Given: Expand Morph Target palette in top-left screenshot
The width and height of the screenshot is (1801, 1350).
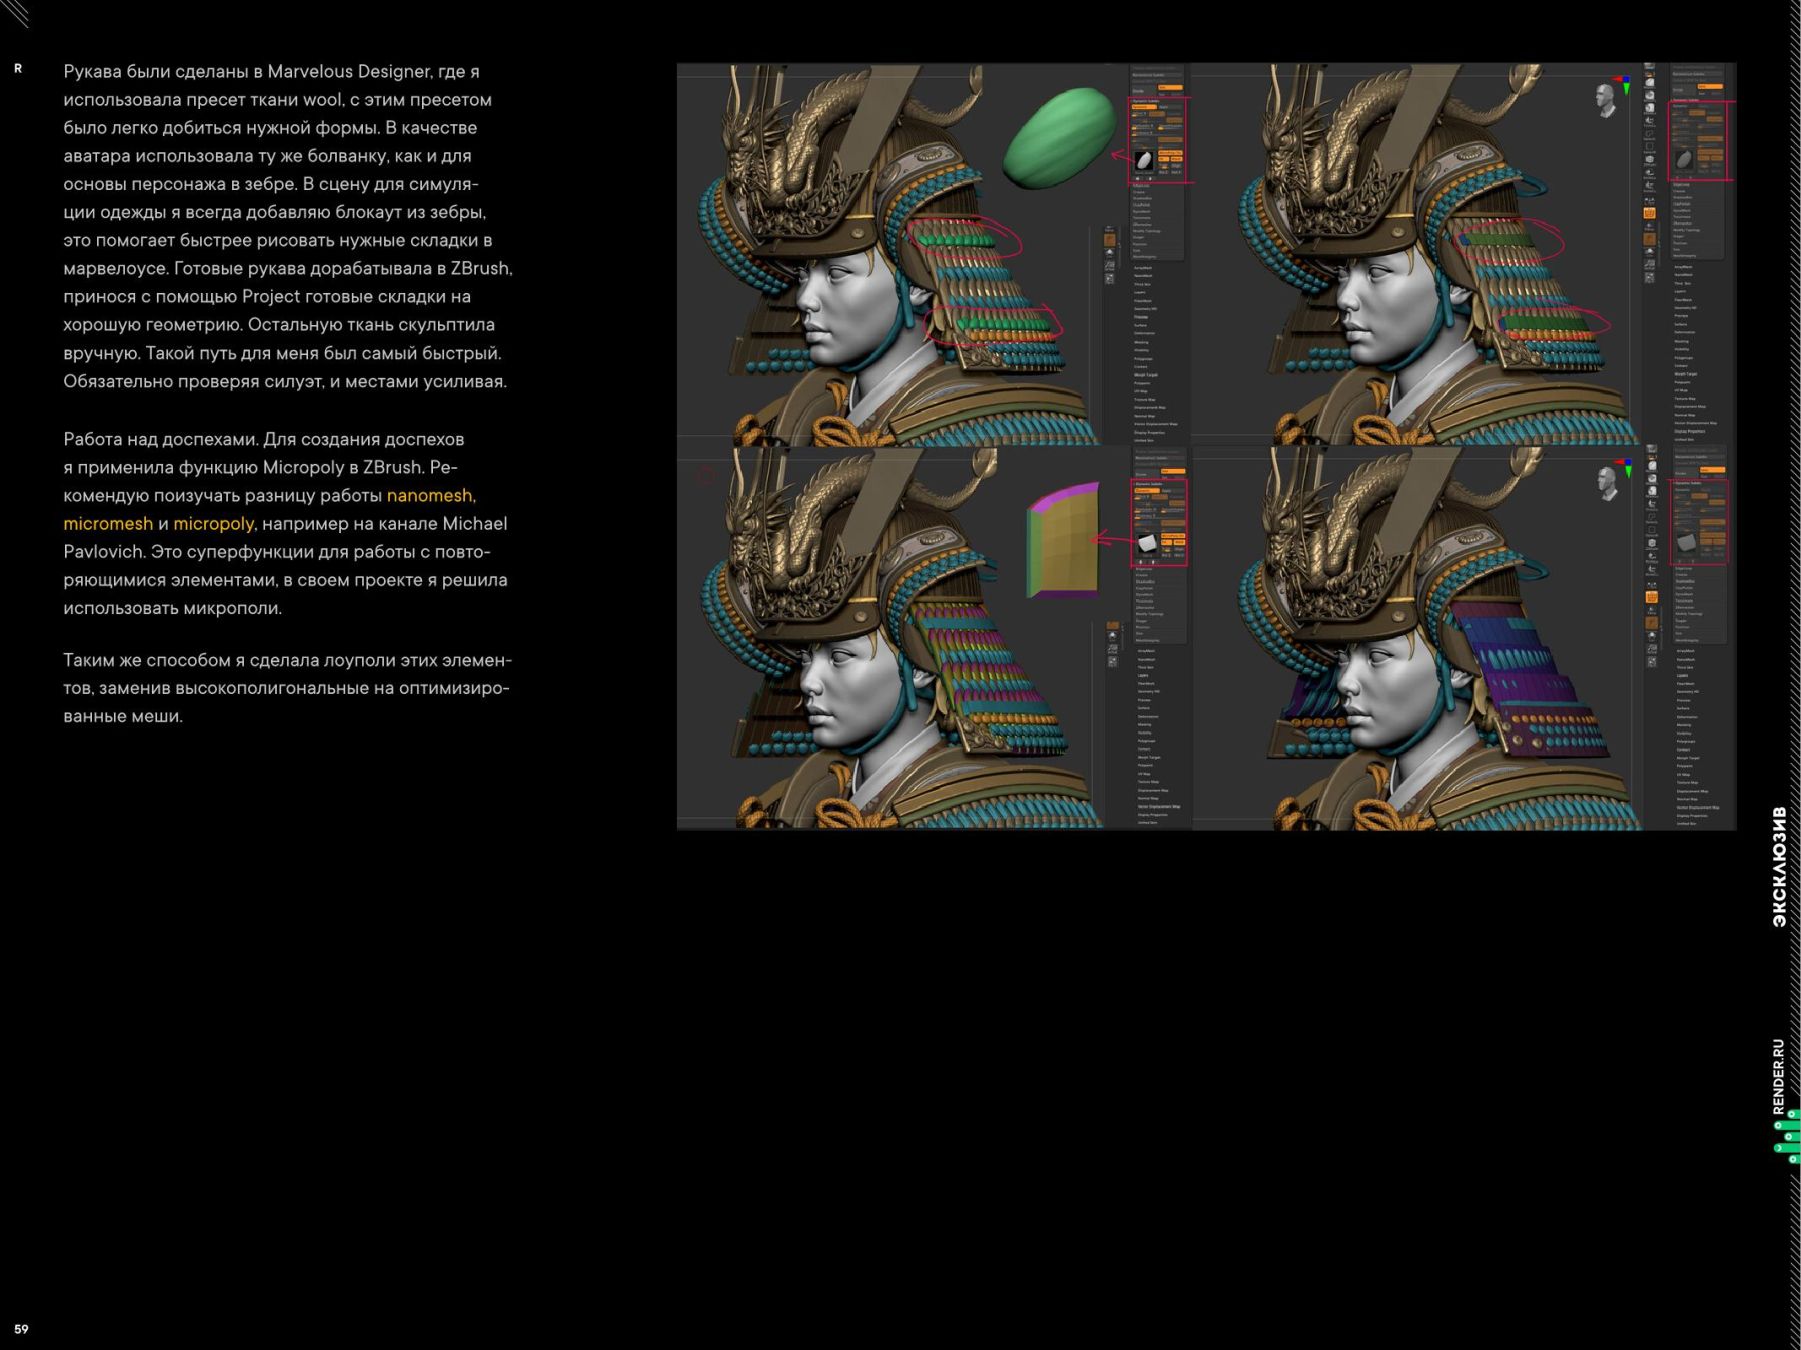Looking at the screenshot, I should click(x=1146, y=375).
